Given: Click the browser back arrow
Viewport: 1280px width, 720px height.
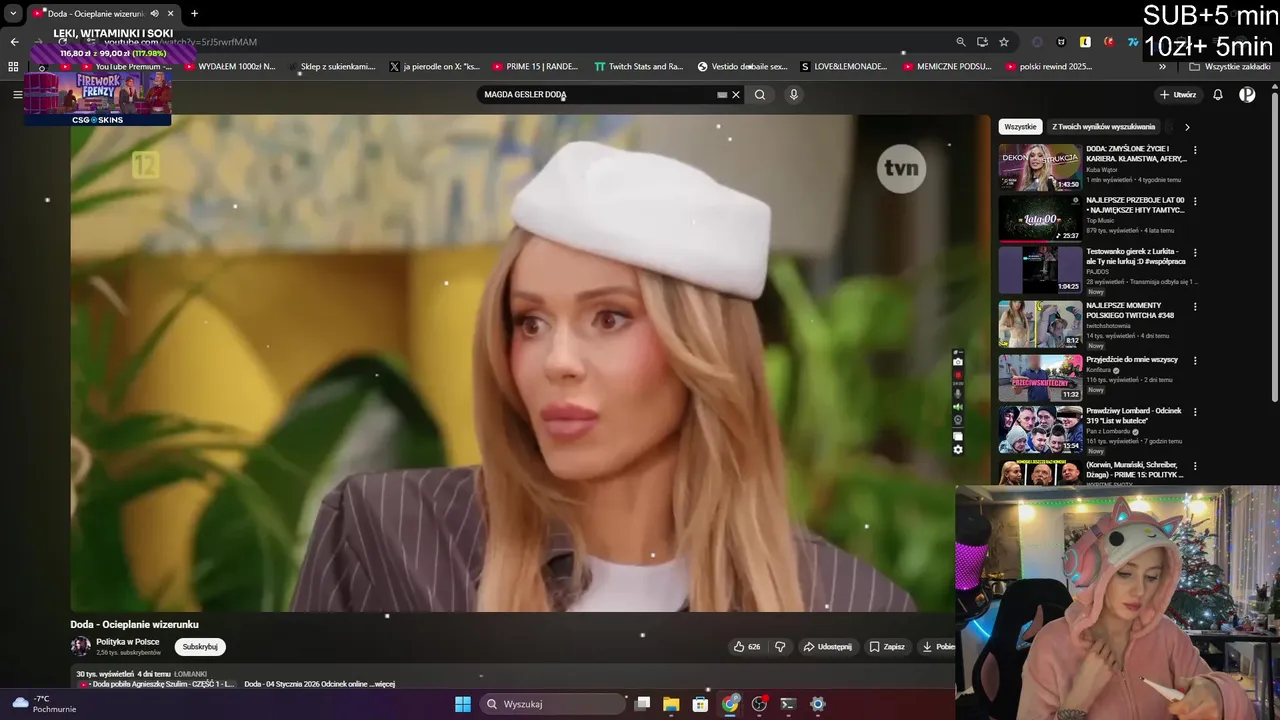Looking at the screenshot, I should (14, 42).
